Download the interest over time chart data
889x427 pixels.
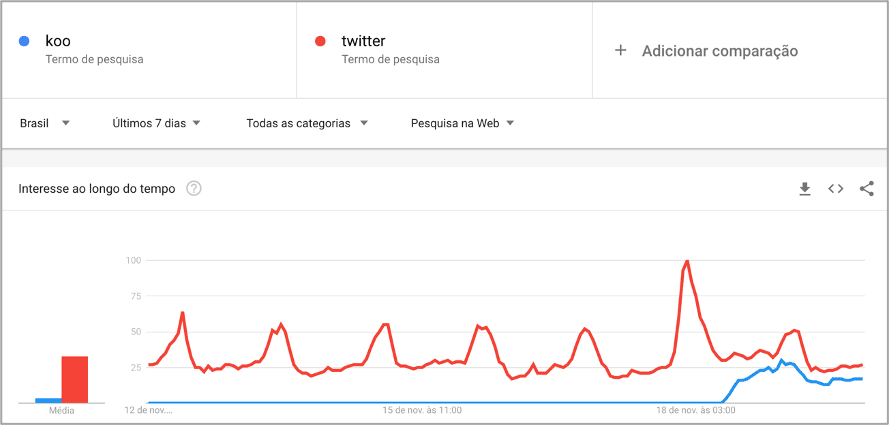[805, 189]
